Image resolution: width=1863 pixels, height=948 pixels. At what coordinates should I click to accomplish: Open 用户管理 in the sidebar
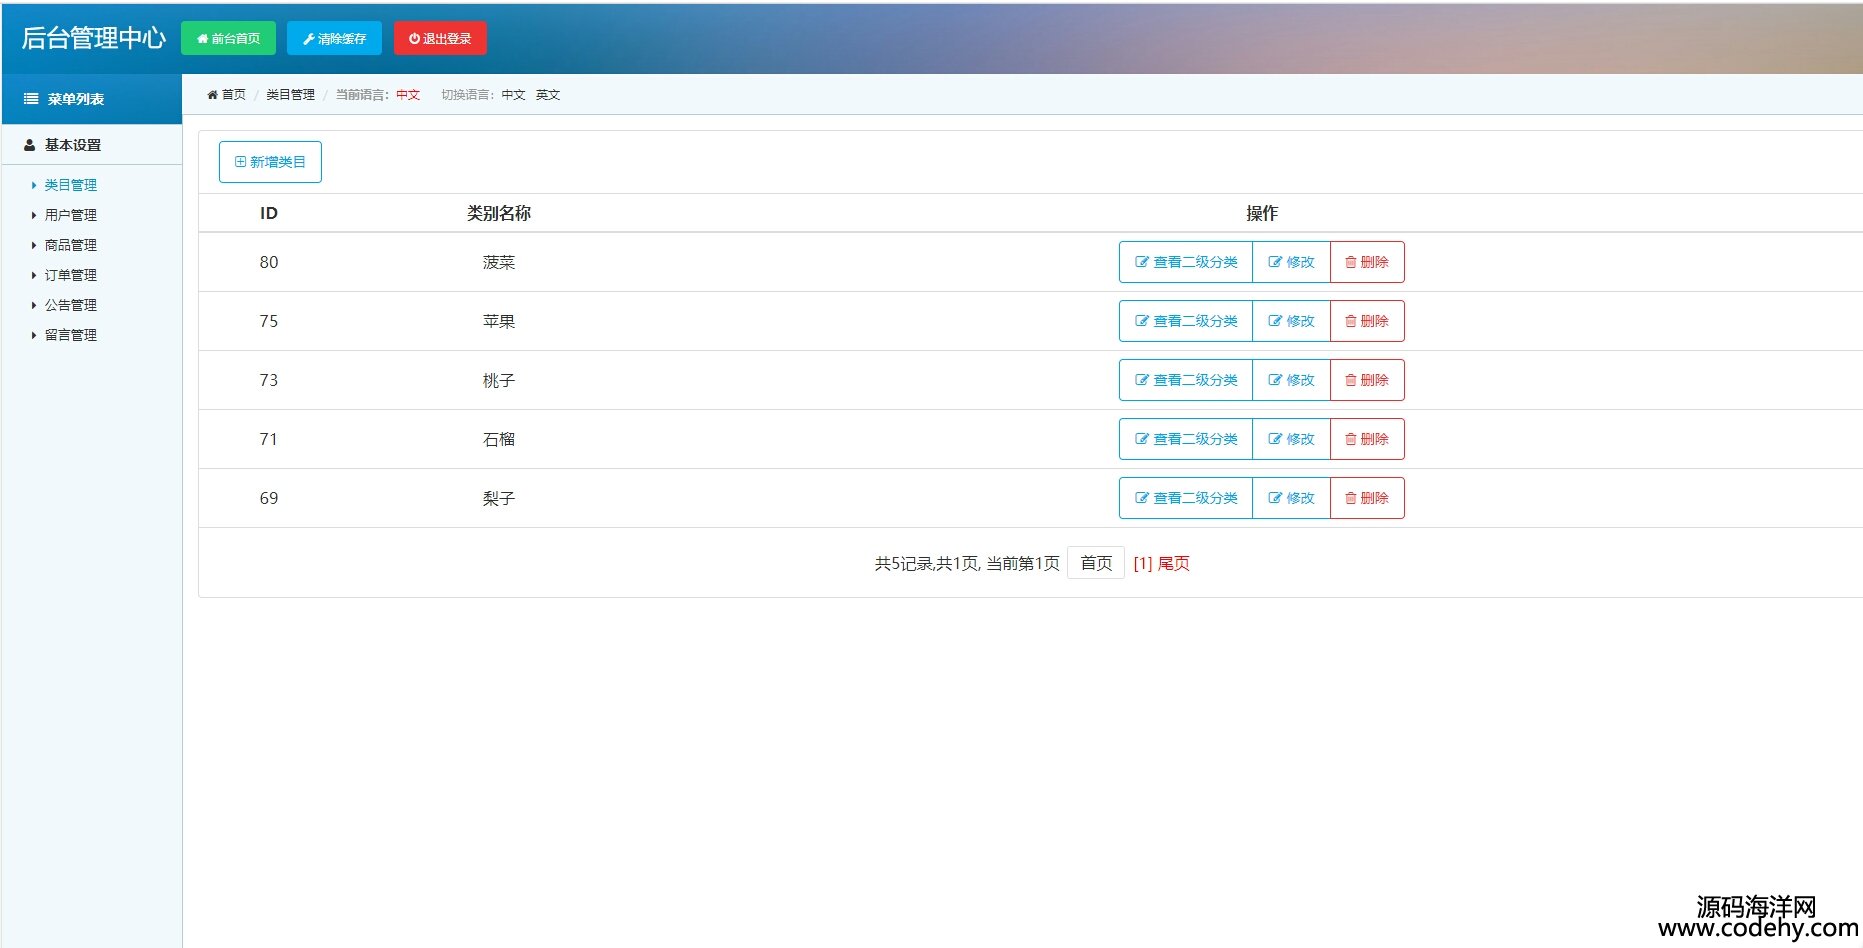[x=71, y=215]
